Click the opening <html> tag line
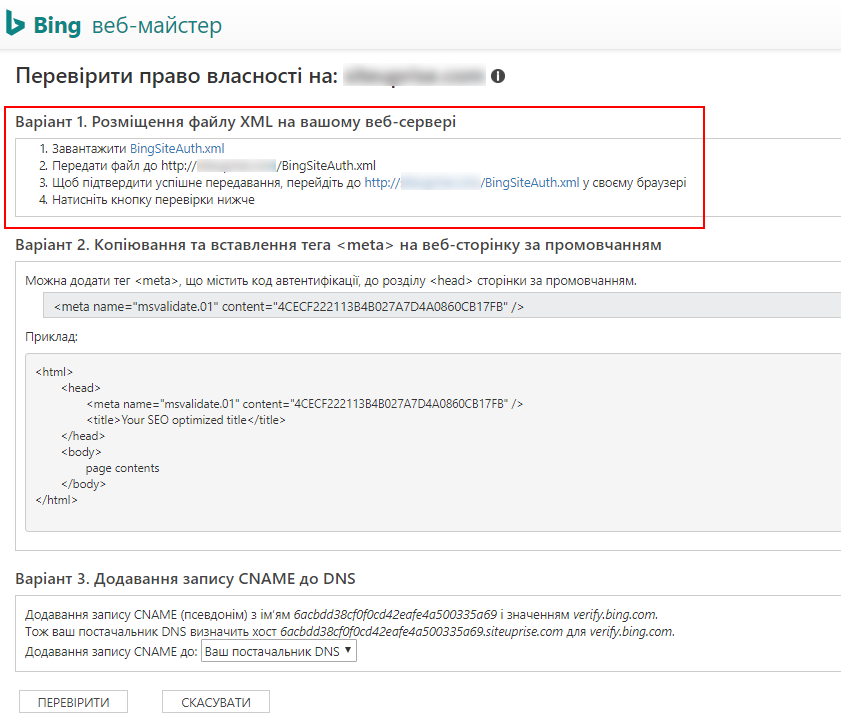The height and width of the screenshot is (714, 841). (x=54, y=372)
